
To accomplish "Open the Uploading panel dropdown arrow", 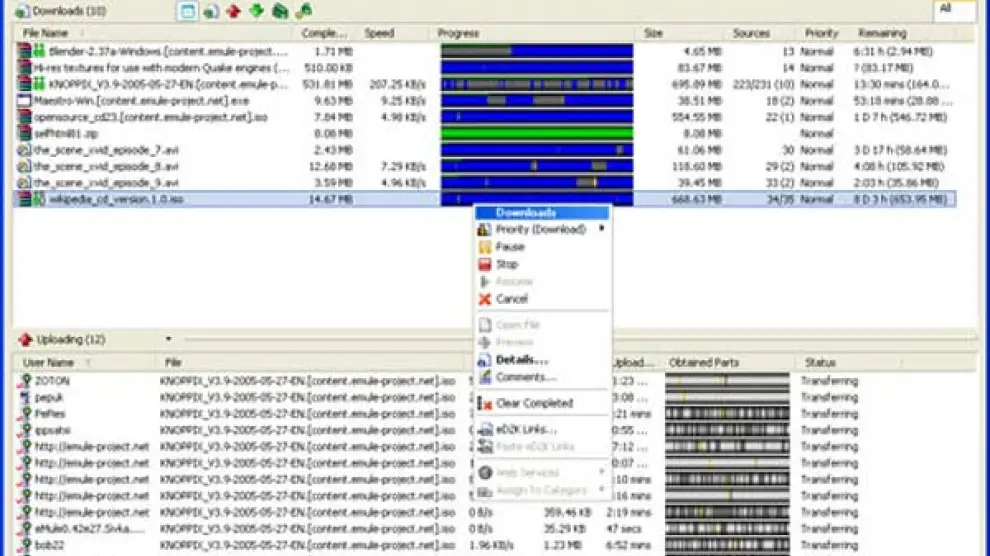I will click(168, 340).
